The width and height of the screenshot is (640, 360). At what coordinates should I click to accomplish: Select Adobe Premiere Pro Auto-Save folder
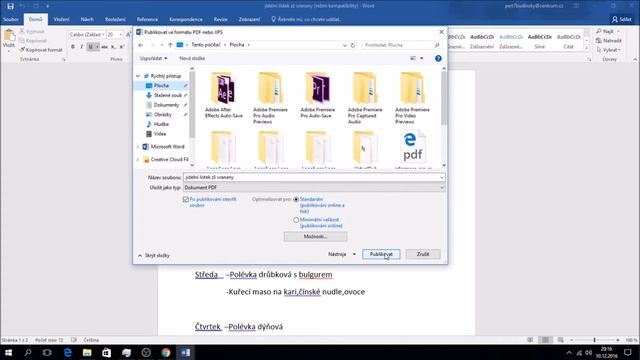click(318, 96)
